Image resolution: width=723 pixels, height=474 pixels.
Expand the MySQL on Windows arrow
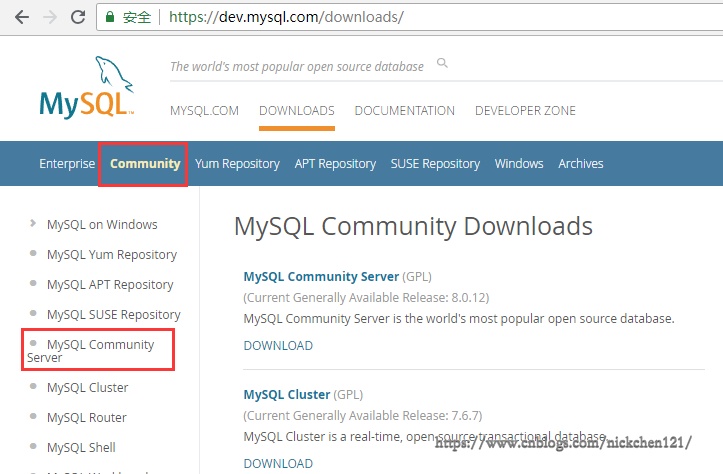(x=33, y=224)
